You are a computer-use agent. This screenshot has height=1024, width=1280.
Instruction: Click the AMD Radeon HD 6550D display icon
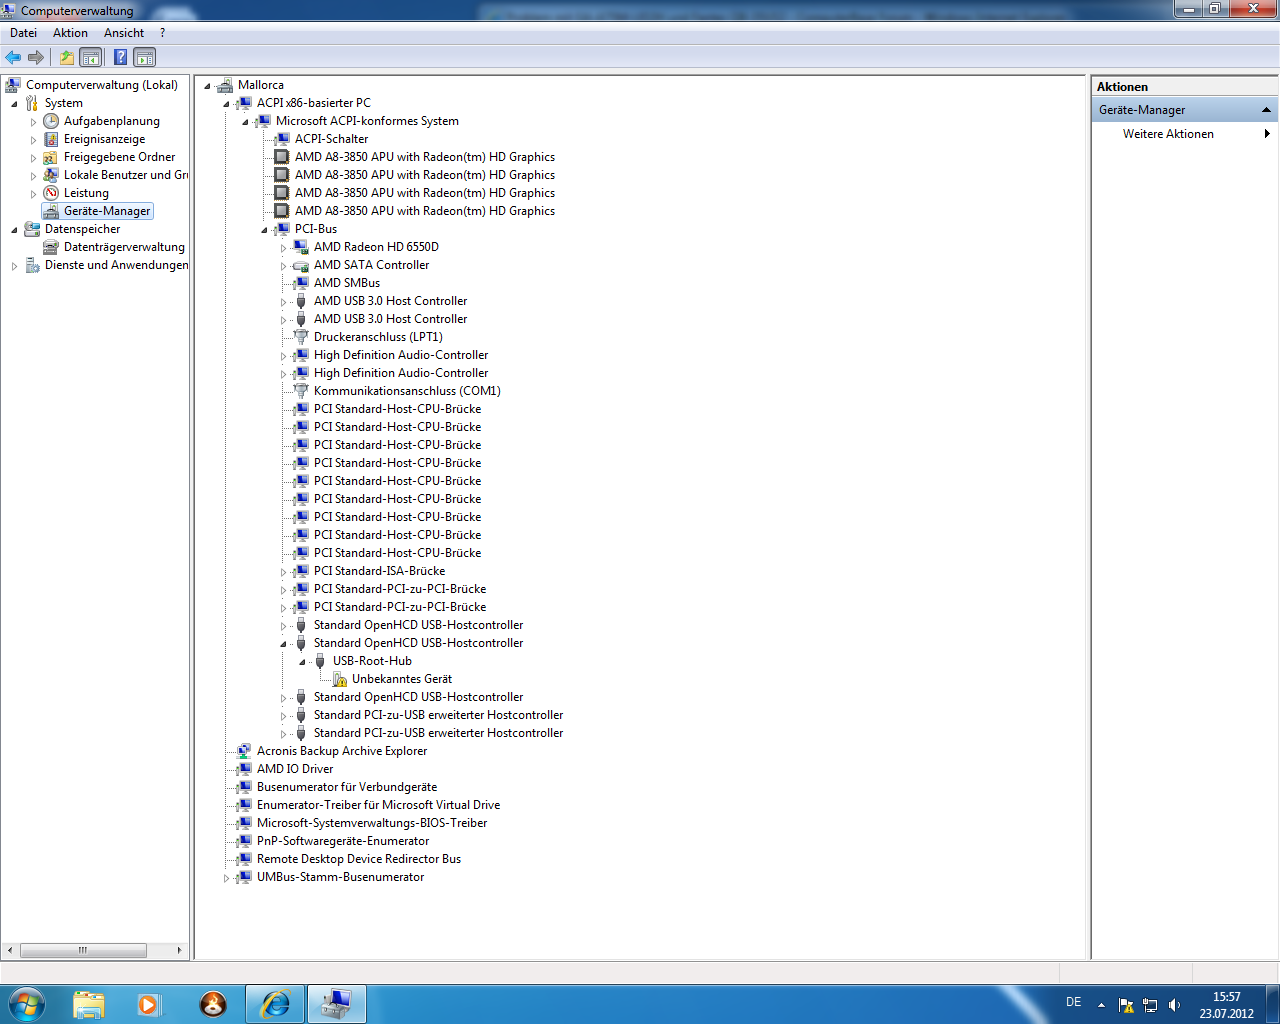(301, 247)
